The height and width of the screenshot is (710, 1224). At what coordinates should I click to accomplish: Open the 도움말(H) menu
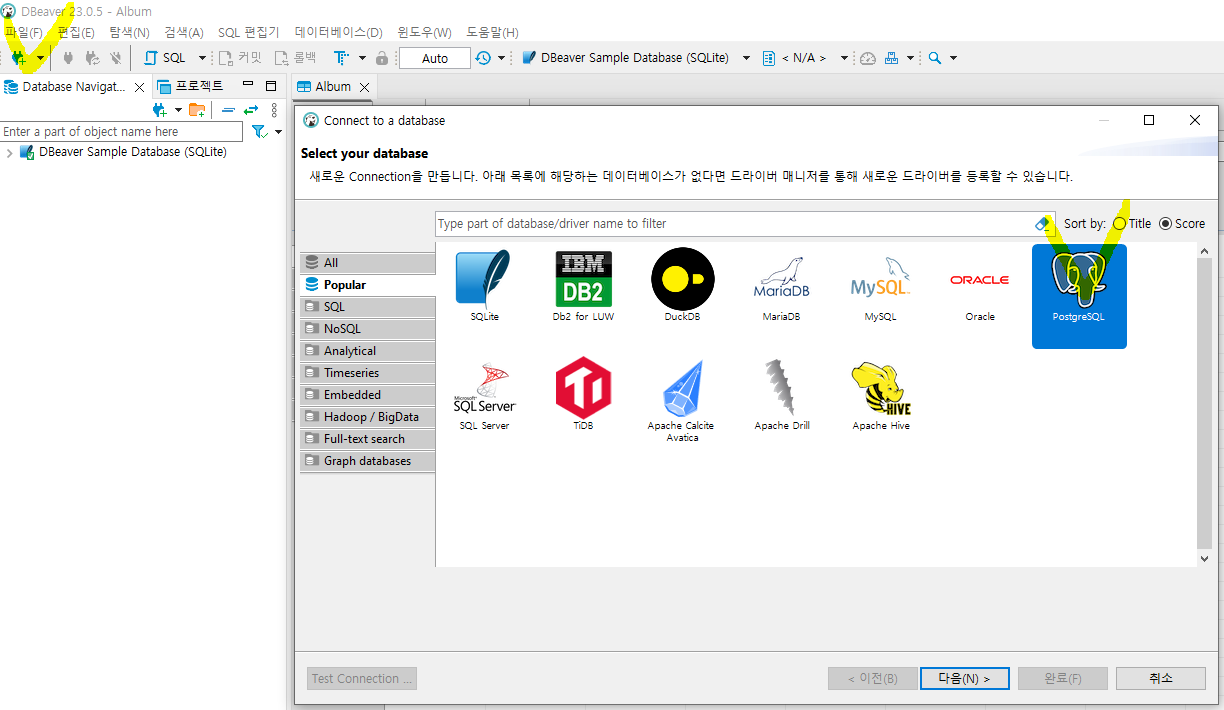(492, 32)
